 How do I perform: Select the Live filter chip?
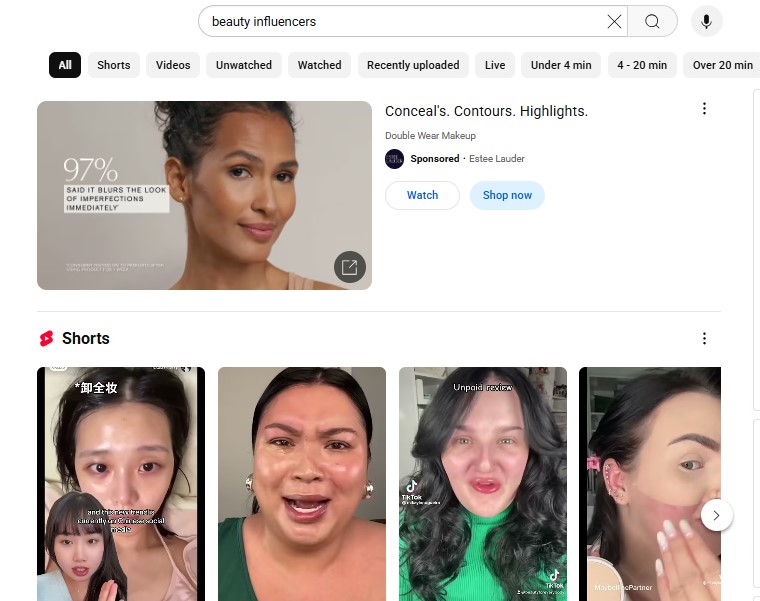[495, 65]
